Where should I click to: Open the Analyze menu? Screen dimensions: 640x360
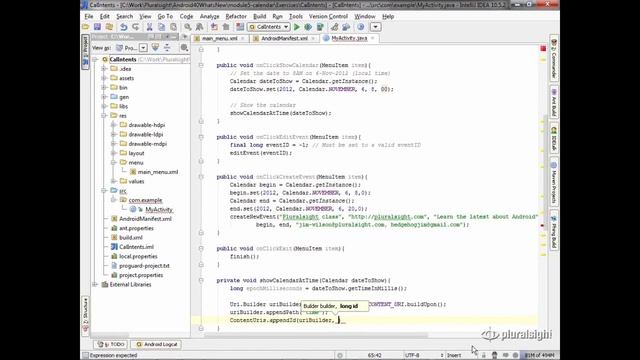click(209, 16)
